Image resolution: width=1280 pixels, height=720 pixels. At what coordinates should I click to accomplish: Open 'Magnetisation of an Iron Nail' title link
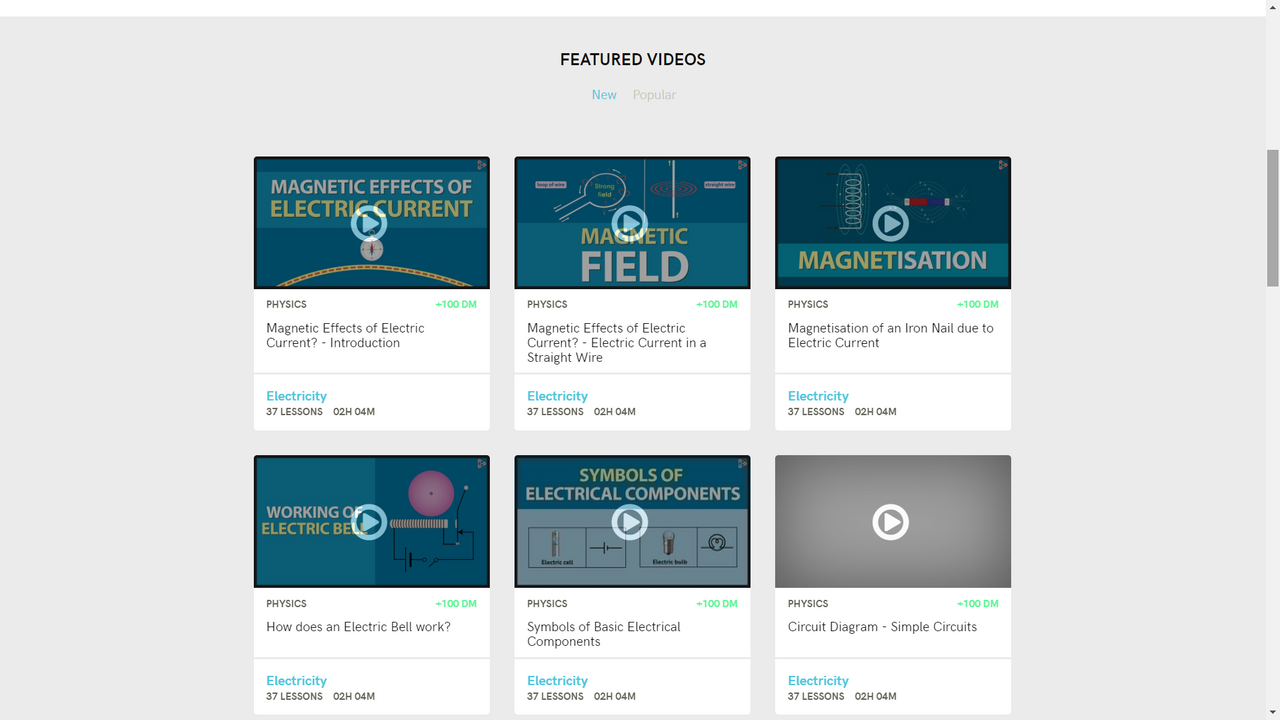[890, 335]
